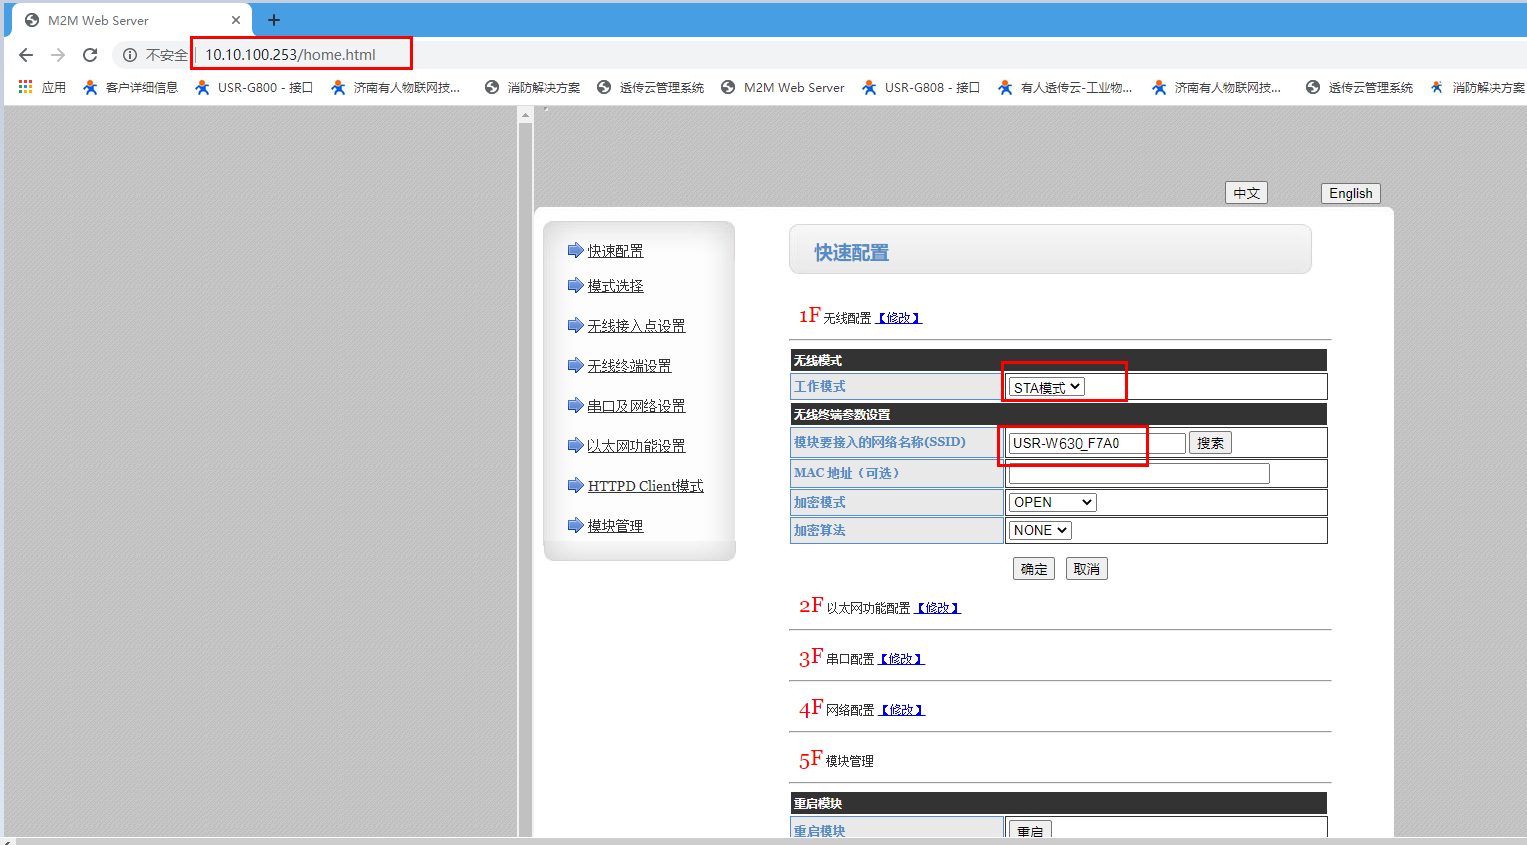The width and height of the screenshot is (1527, 845).
Task: Click the 搜索 button next to SSID
Action: click(1210, 443)
